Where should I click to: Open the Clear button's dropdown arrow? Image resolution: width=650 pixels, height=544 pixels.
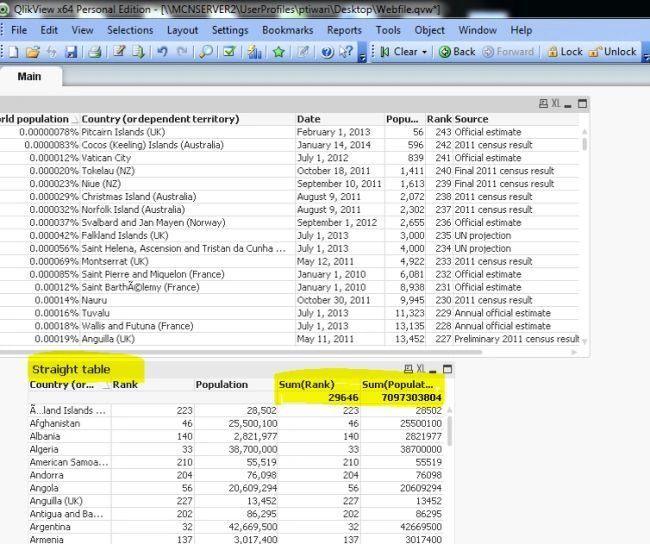[424, 52]
